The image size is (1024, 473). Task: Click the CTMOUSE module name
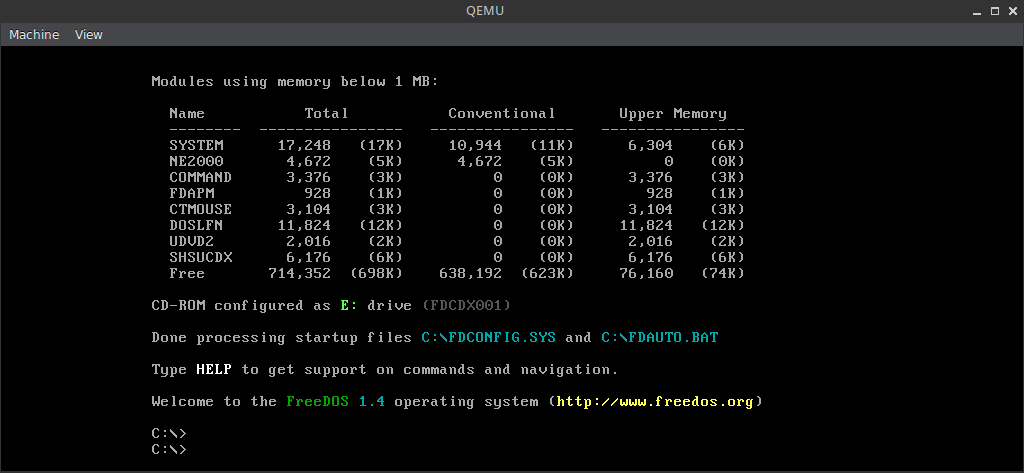(x=200, y=210)
